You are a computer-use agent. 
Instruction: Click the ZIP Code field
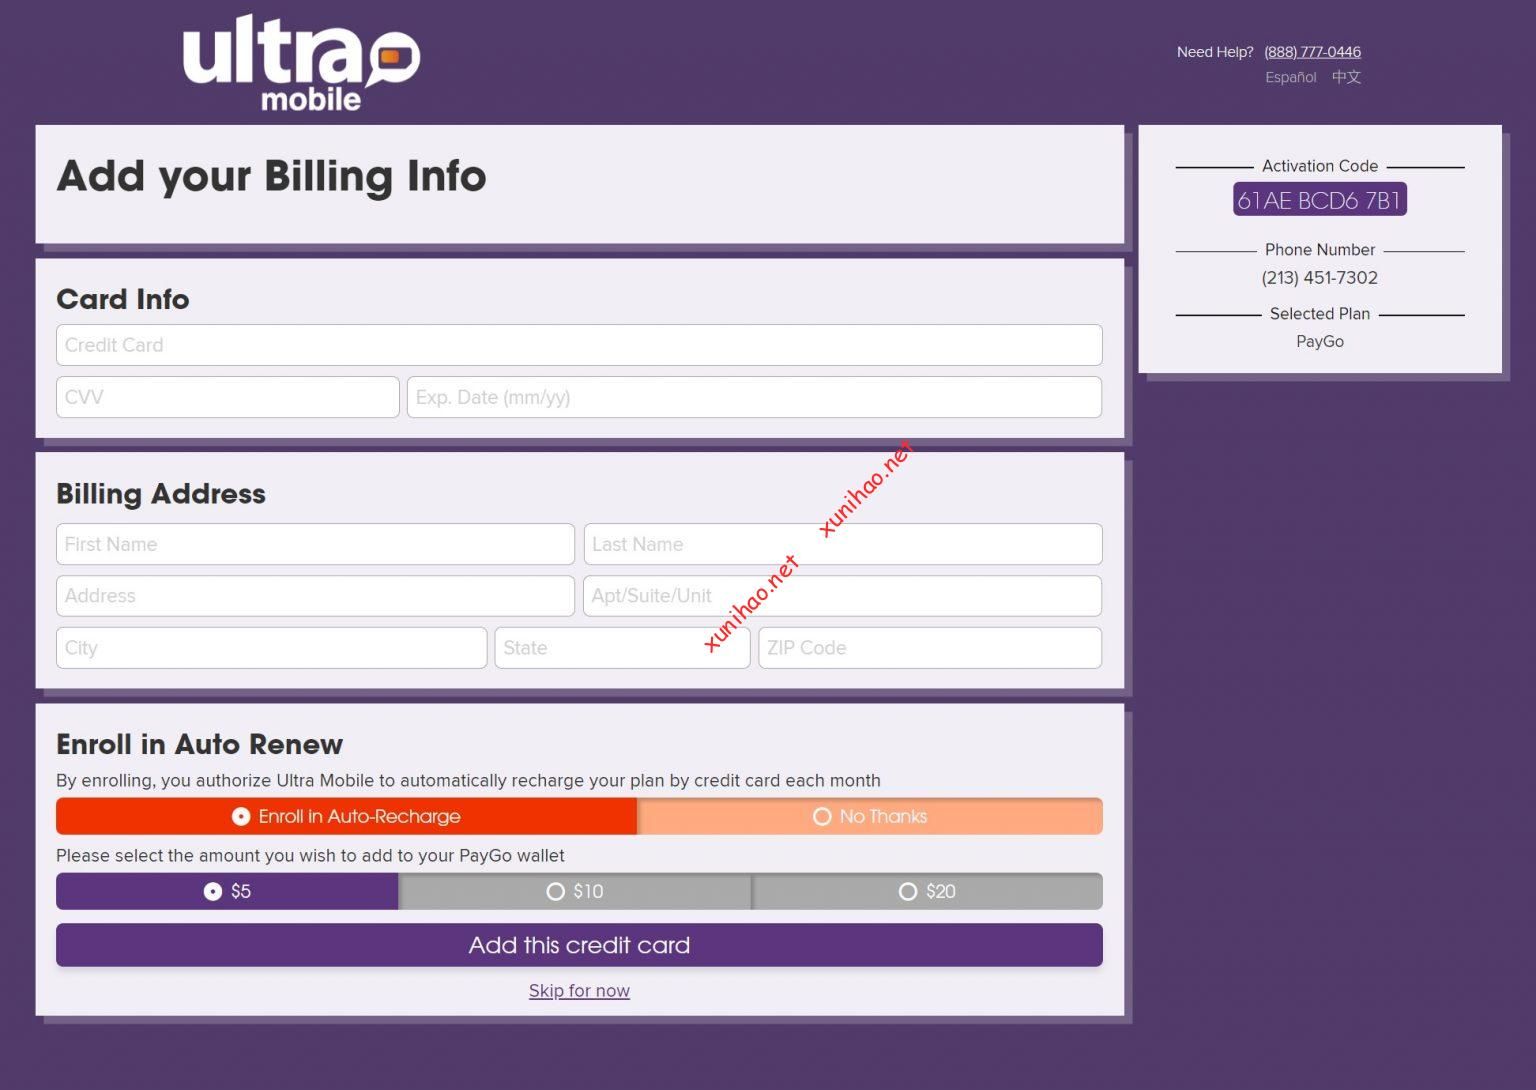[930, 648]
